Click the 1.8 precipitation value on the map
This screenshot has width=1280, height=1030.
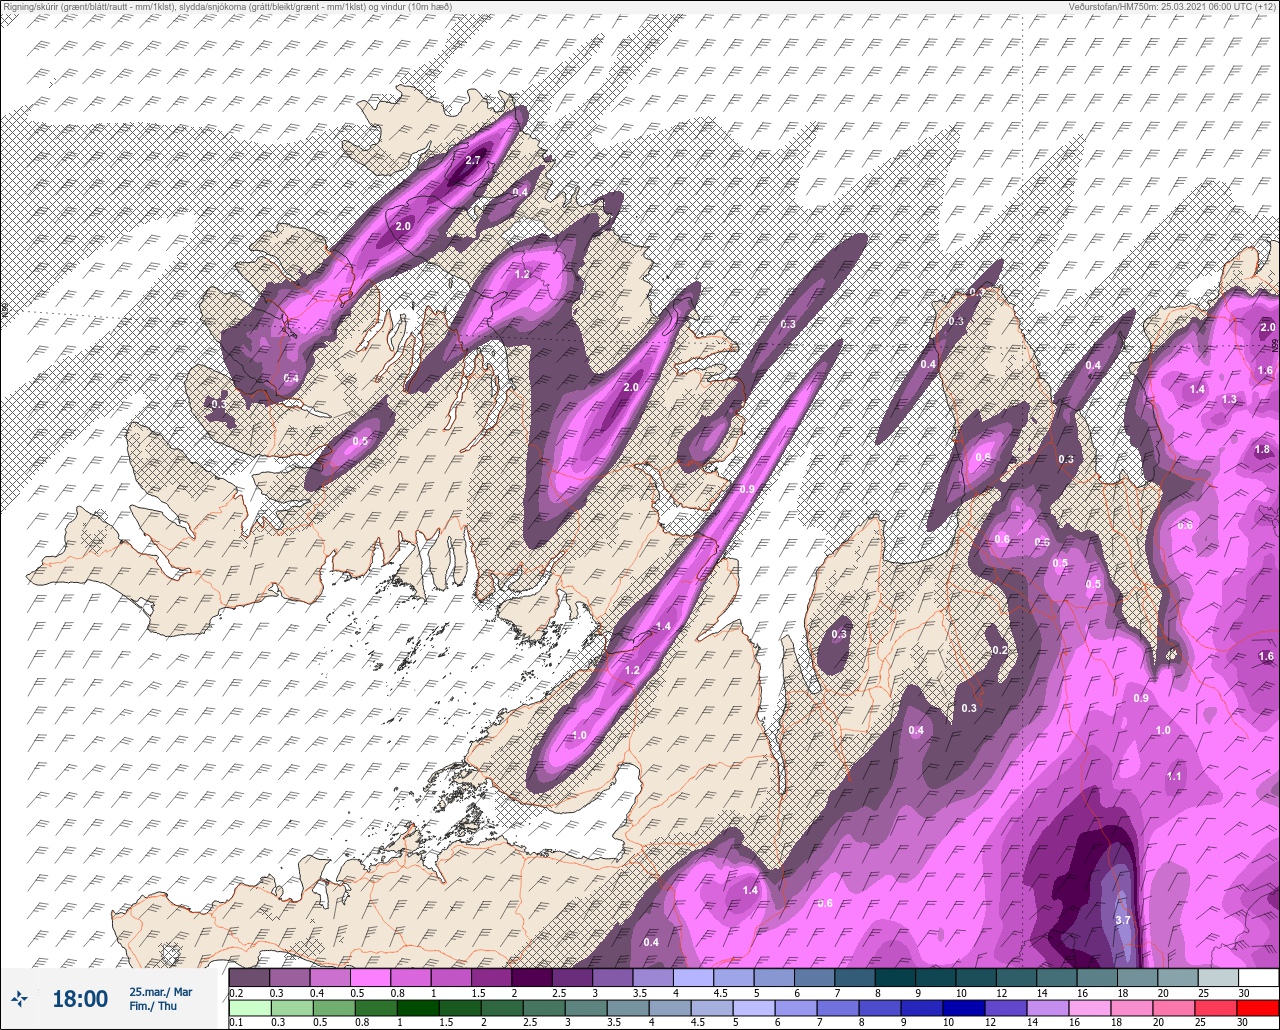point(1262,450)
